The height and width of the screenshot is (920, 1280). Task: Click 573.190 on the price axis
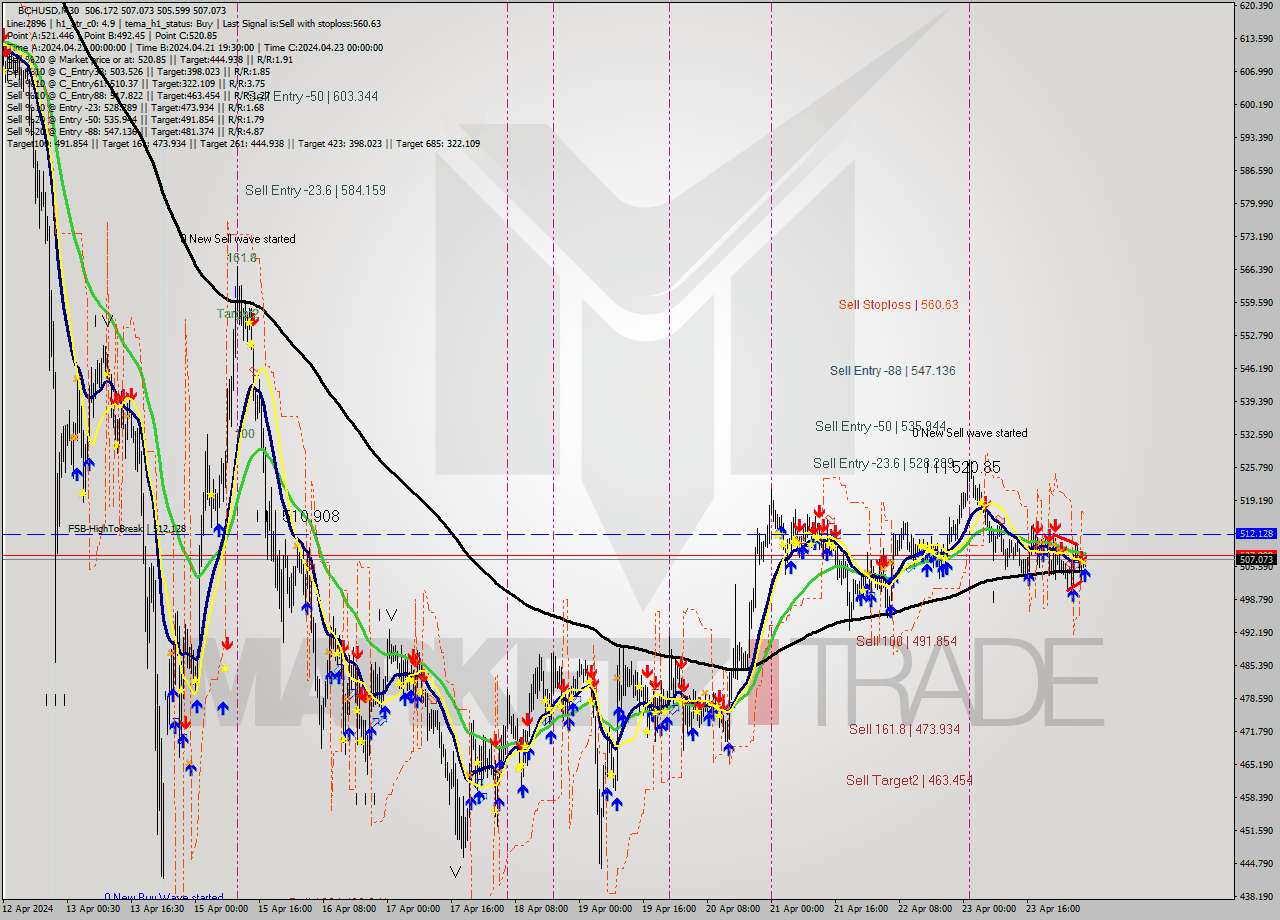1254,237
